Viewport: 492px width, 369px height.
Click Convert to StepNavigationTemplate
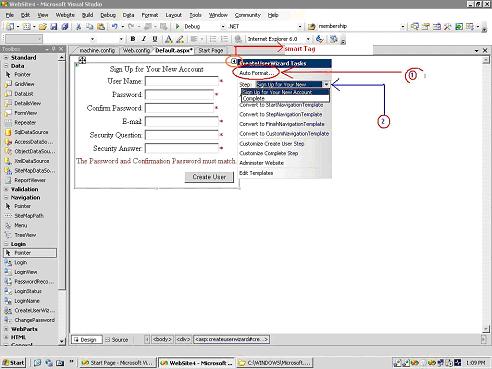281,114
